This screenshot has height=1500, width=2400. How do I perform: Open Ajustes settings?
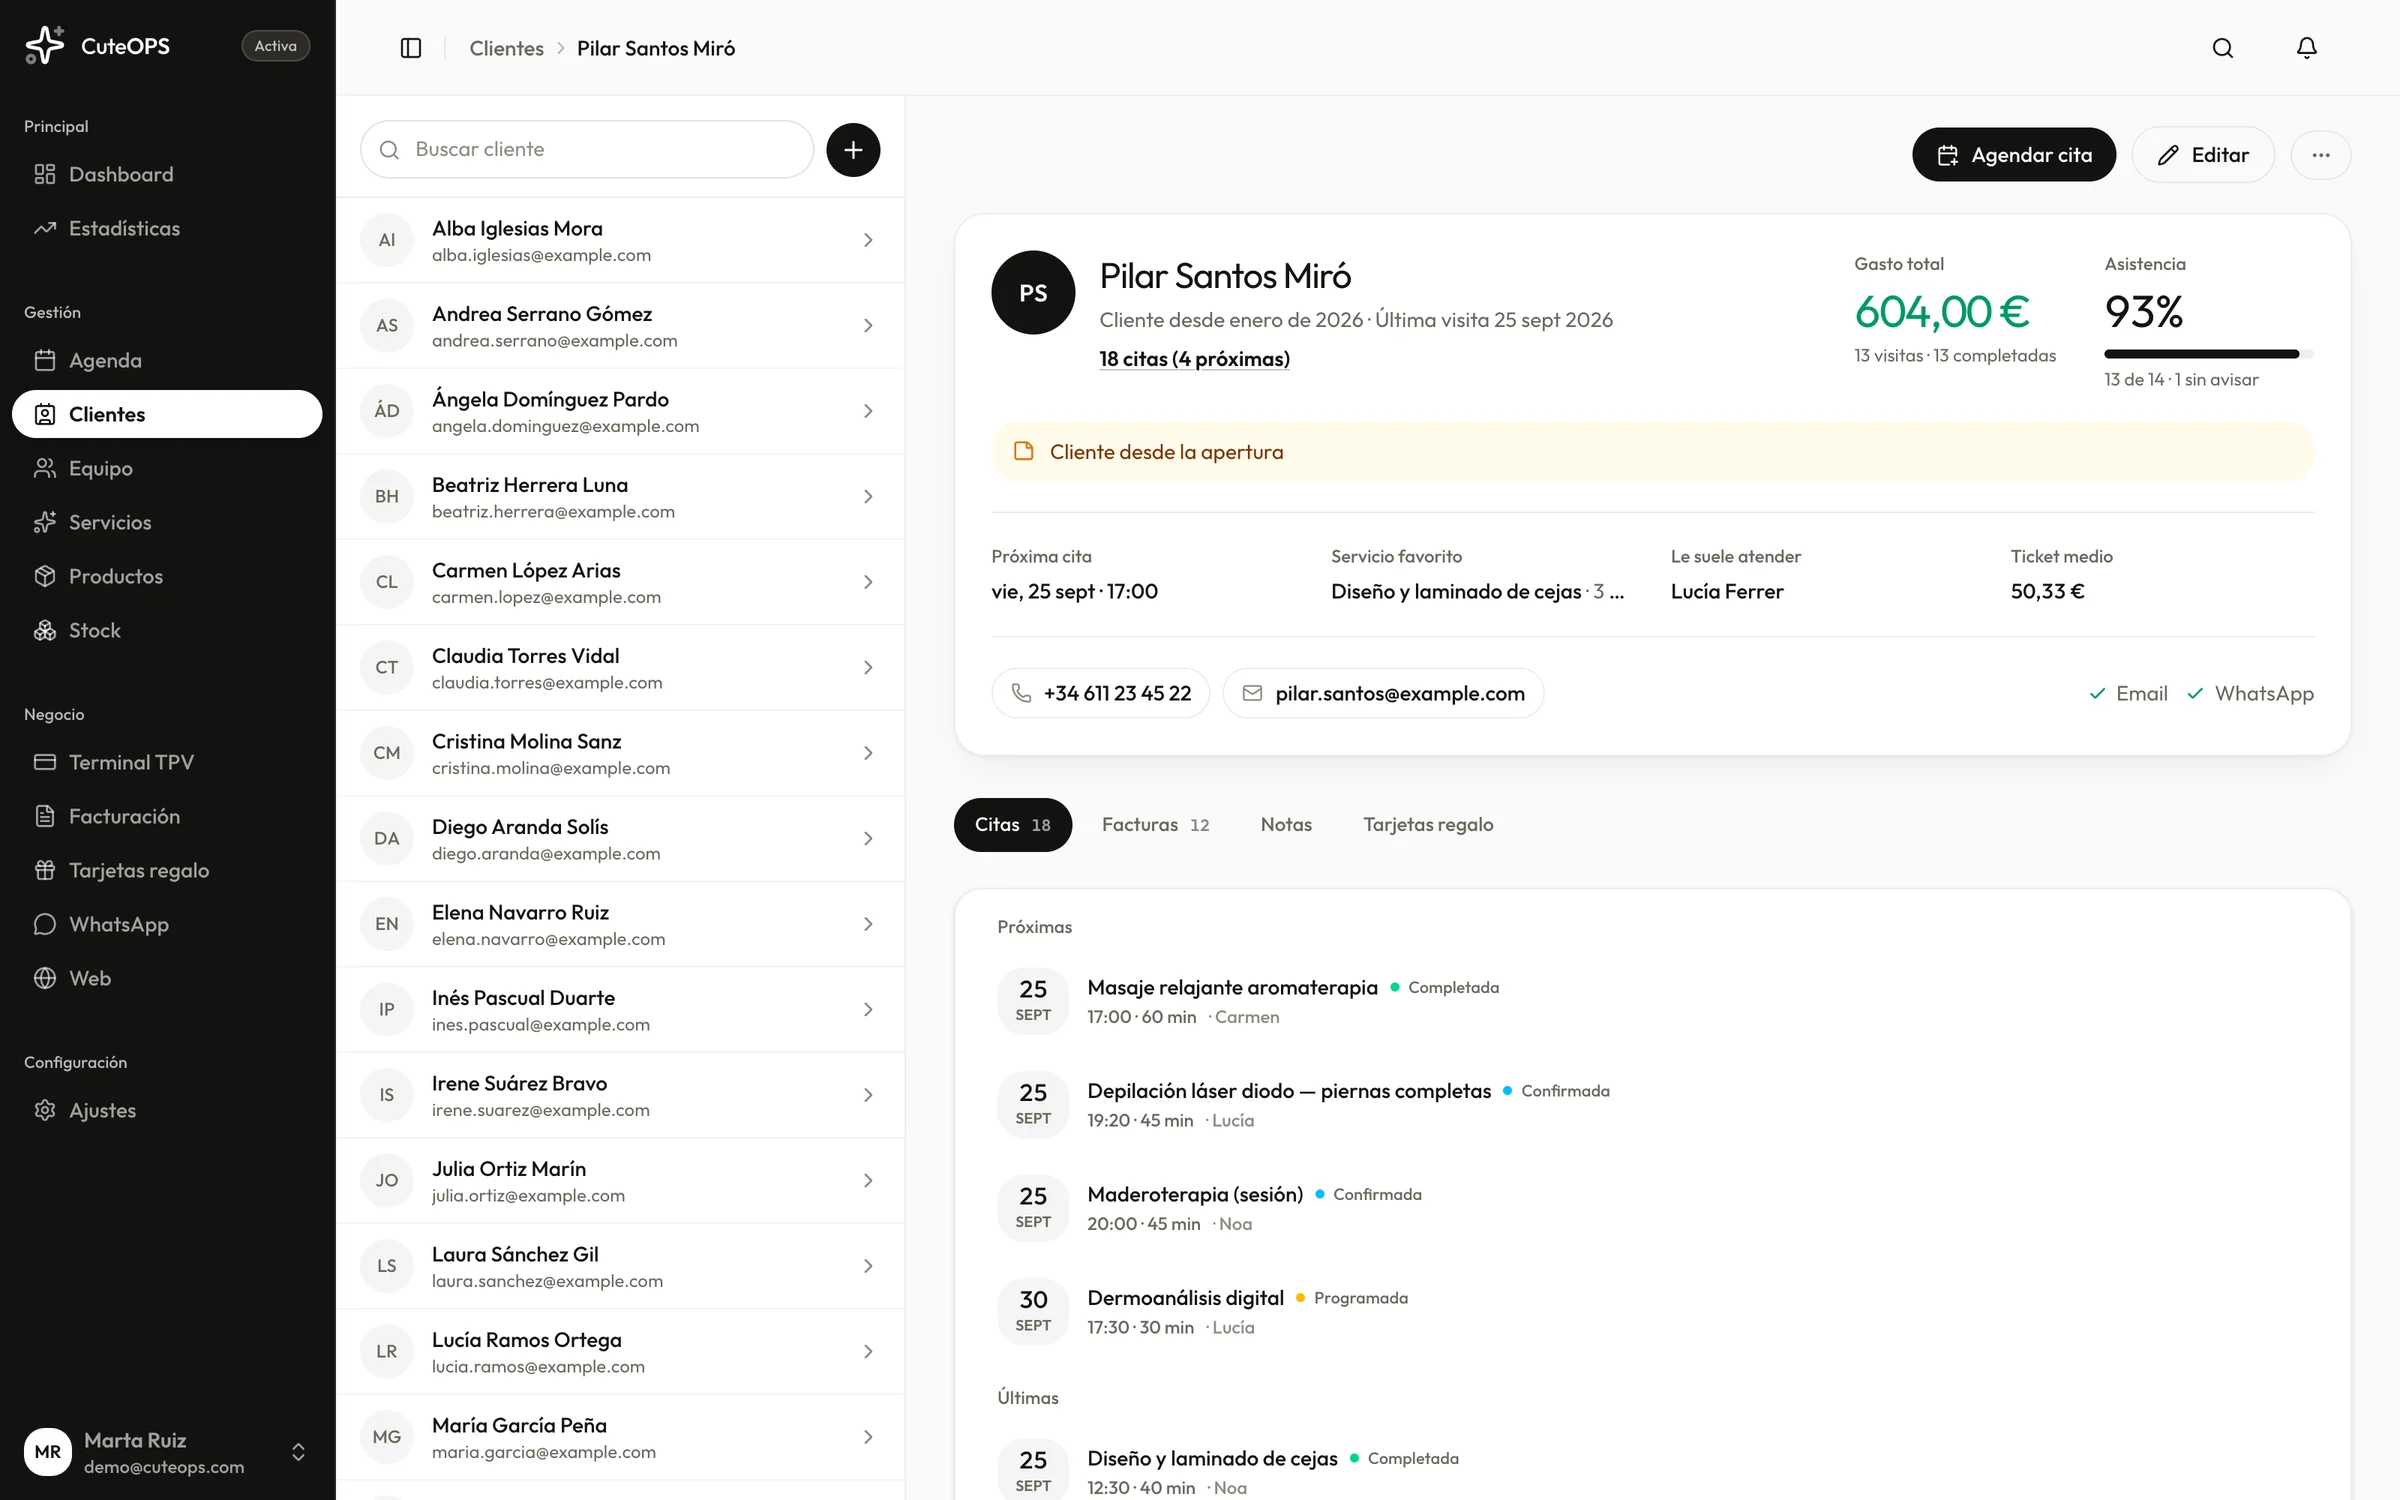coord(167,1110)
